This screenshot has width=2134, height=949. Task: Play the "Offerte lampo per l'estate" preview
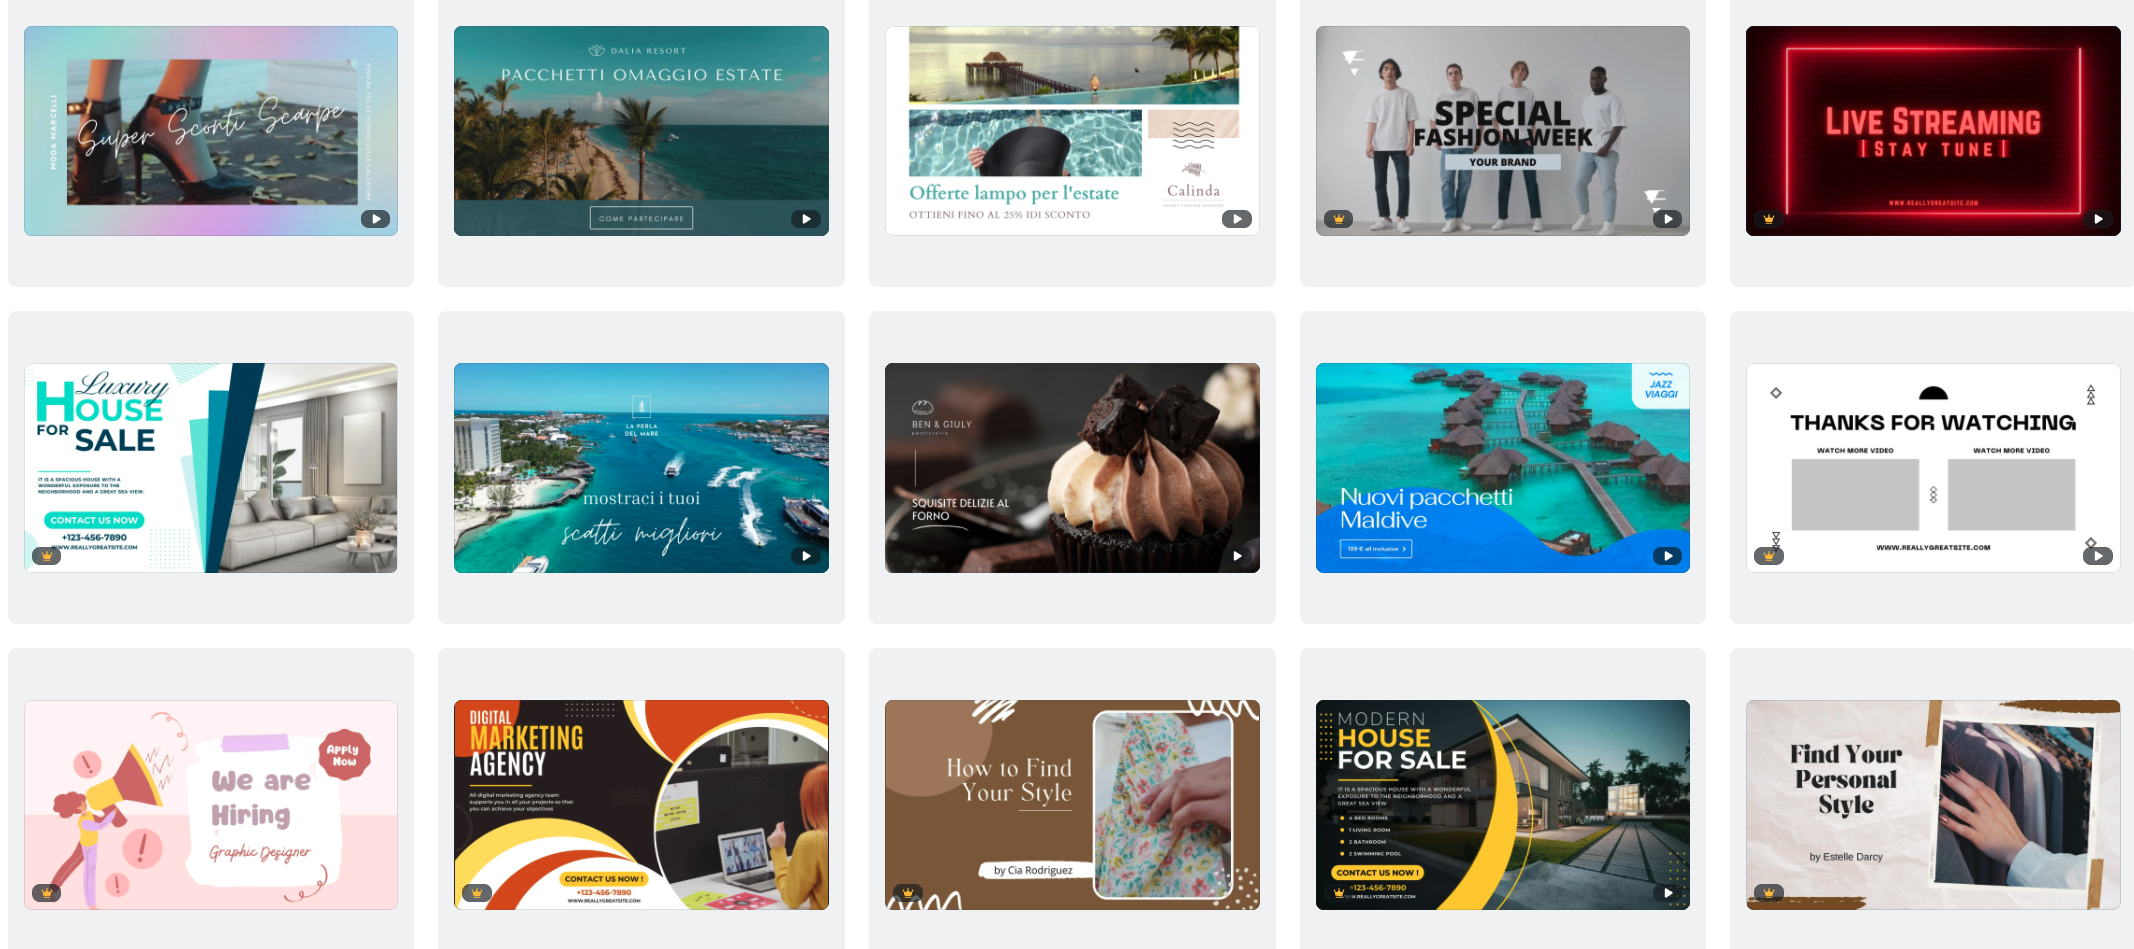pos(1238,218)
